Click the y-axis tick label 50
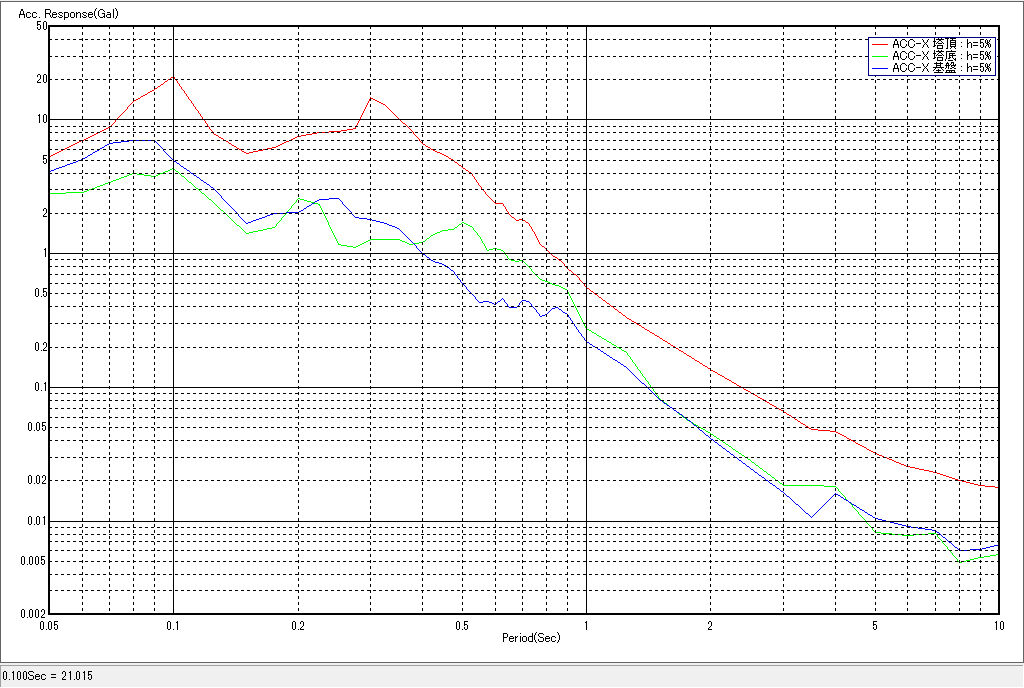The width and height of the screenshot is (1024, 688). (x=41, y=26)
